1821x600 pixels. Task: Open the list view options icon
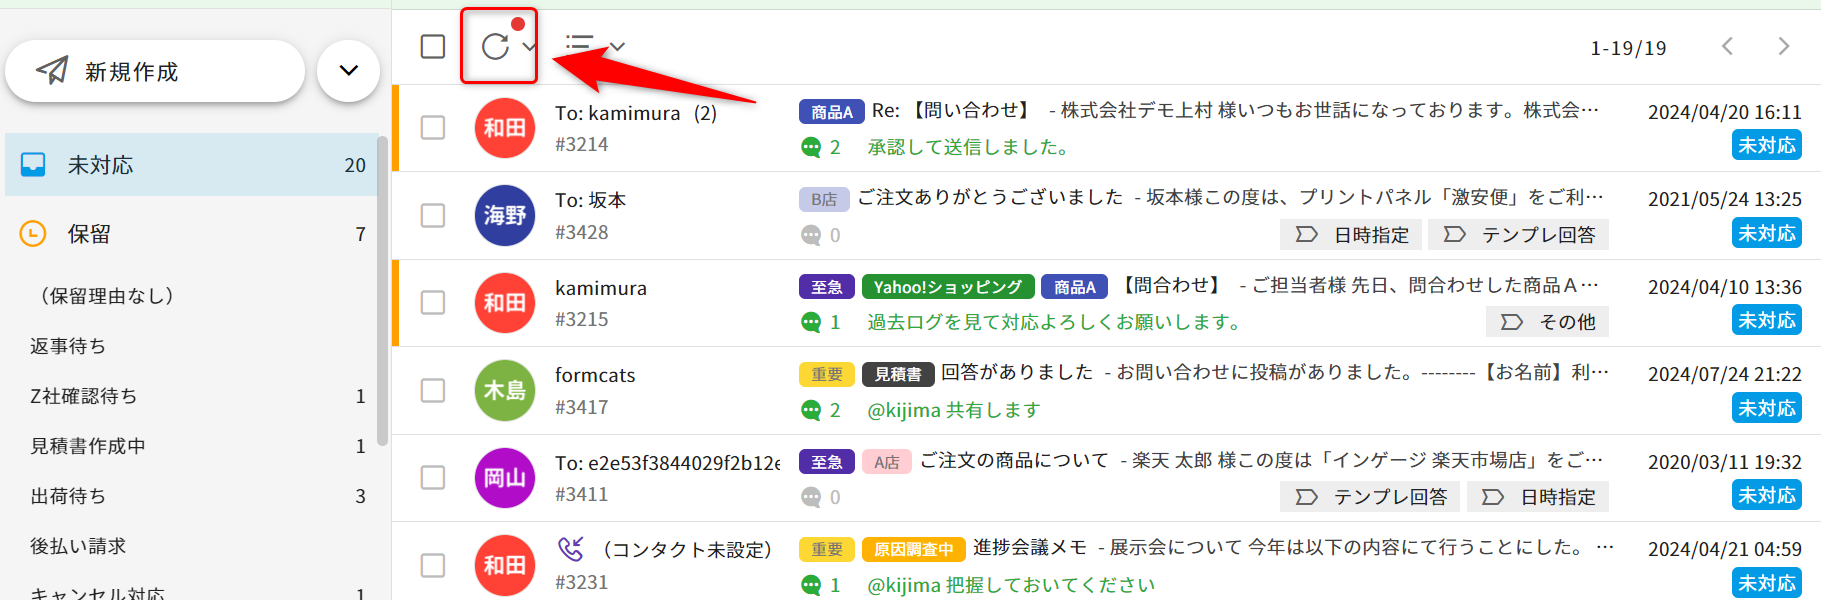click(x=579, y=46)
